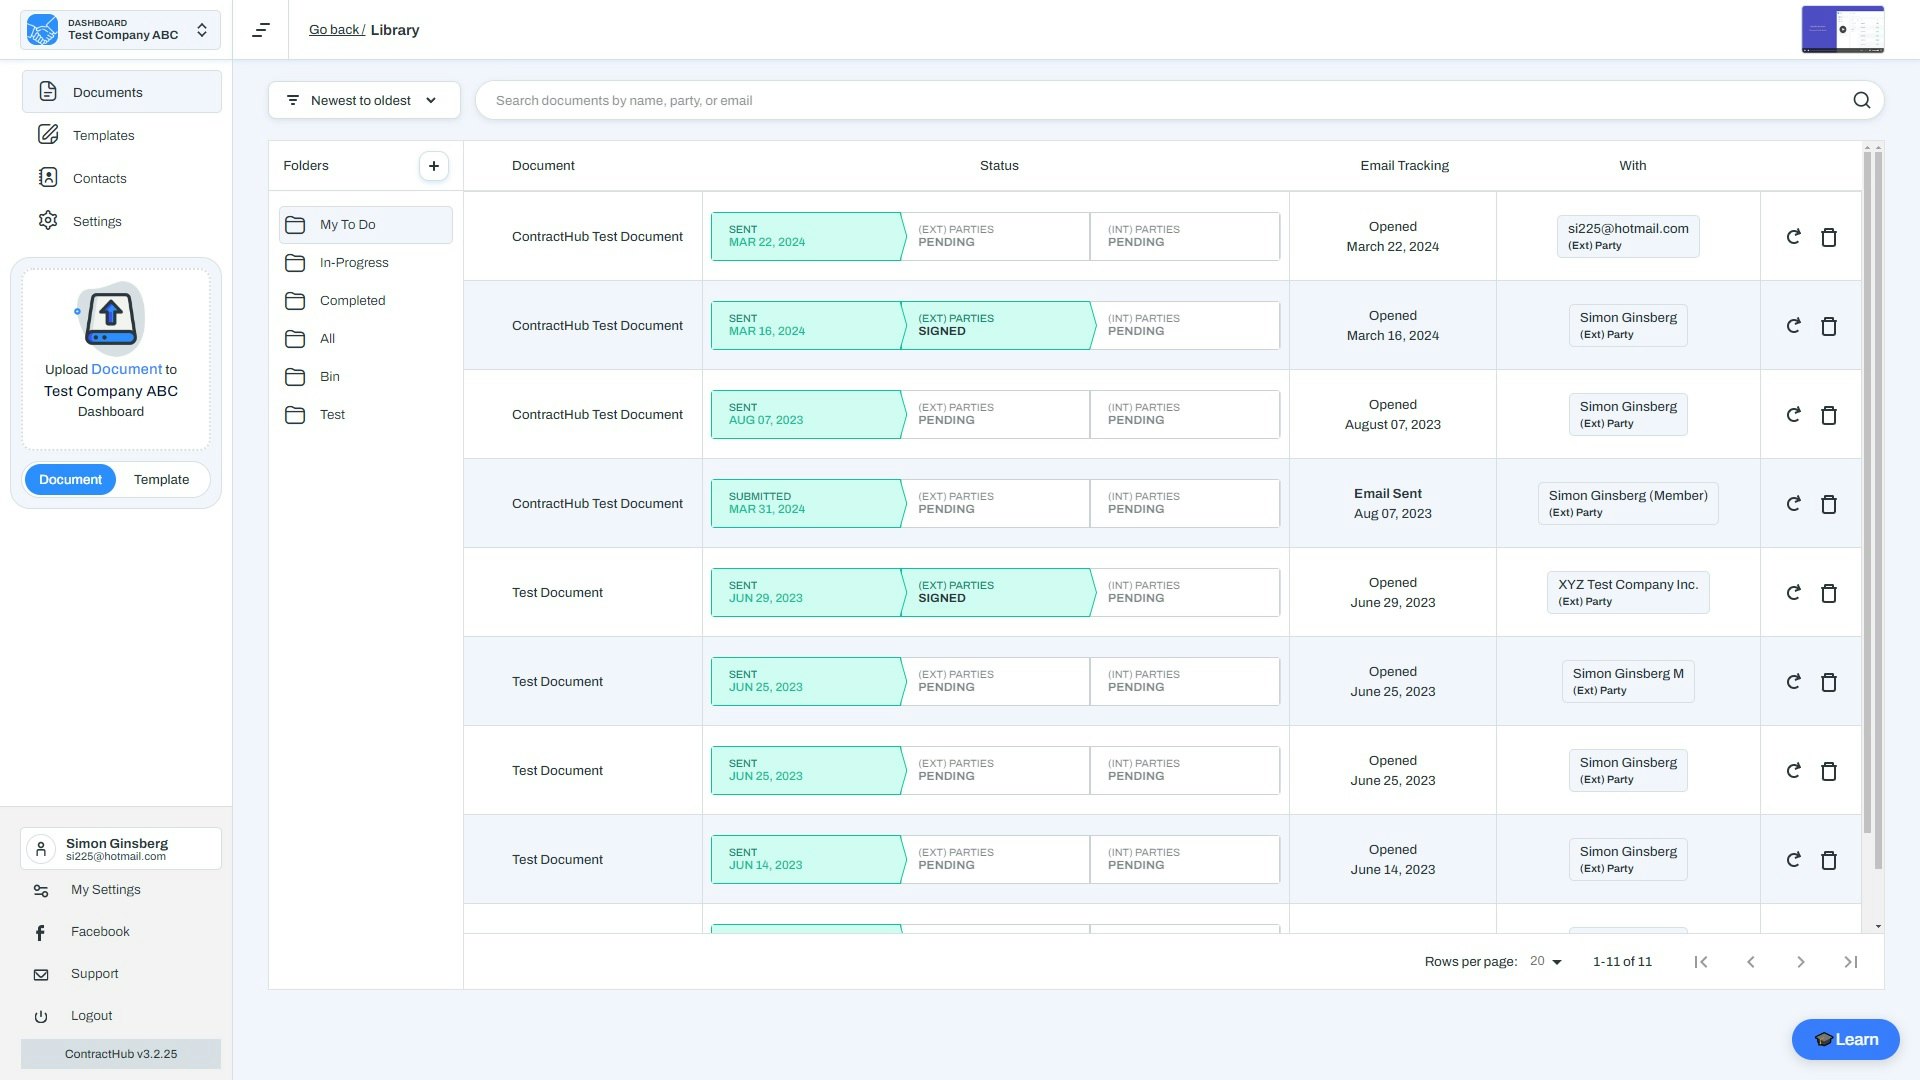Collapse sidebar with the menu toggle icon

click(261, 30)
